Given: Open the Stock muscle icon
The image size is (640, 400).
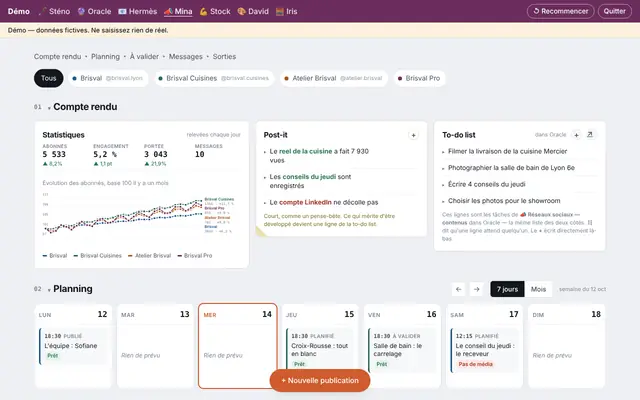Looking at the screenshot, I should pyautogui.click(x=203, y=11).
